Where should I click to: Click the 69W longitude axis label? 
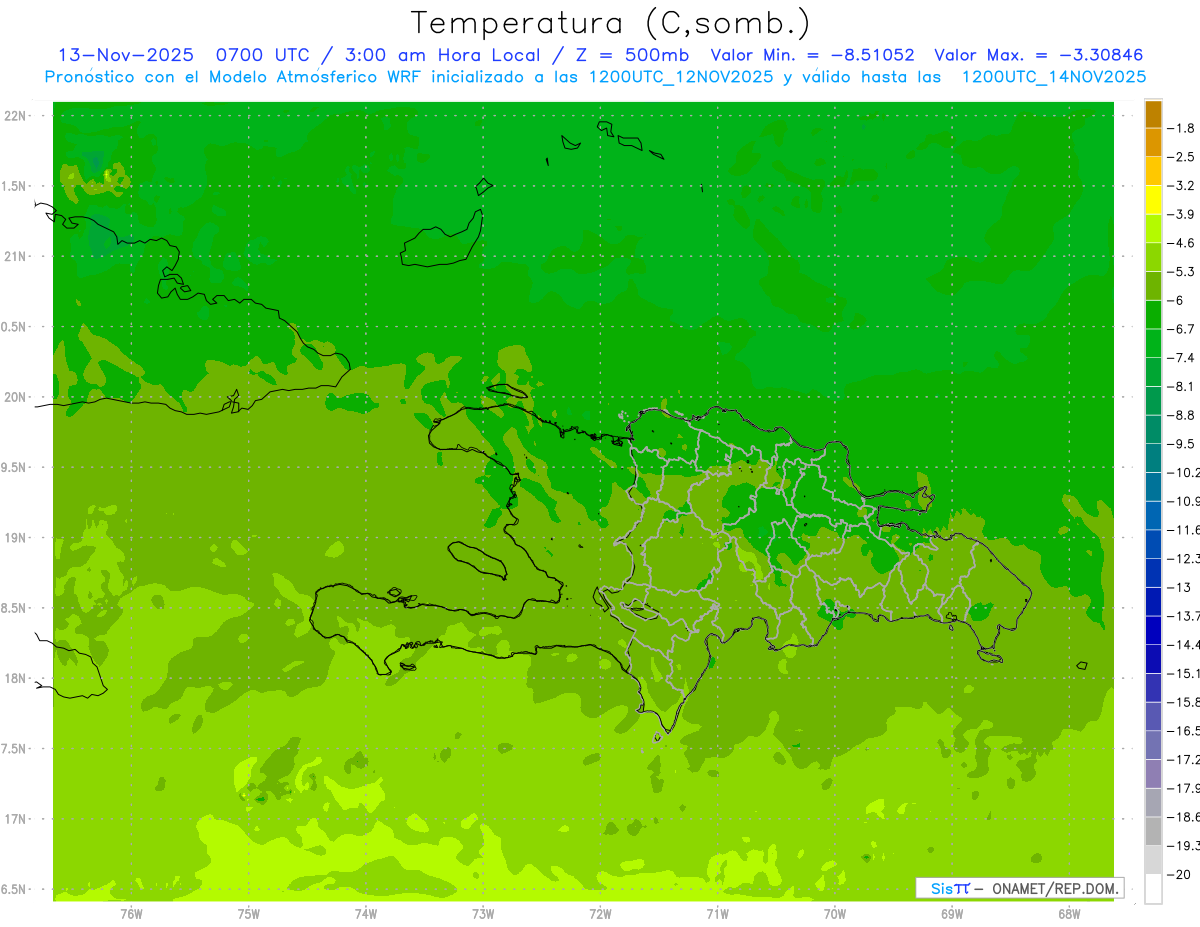tap(952, 913)
